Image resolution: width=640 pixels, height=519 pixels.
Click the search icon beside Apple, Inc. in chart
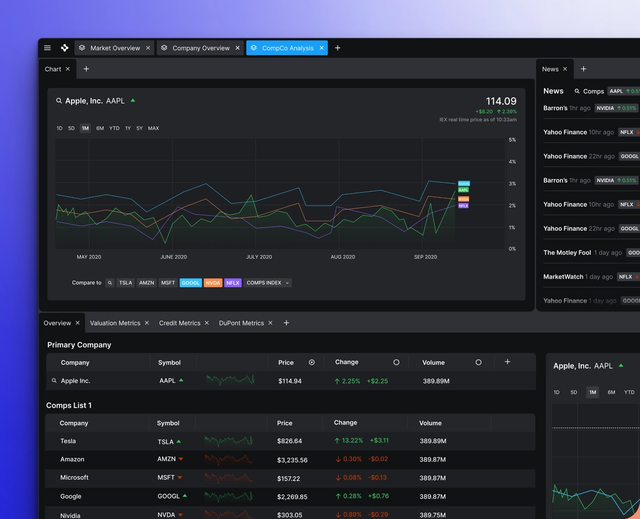tap(59, 100)
